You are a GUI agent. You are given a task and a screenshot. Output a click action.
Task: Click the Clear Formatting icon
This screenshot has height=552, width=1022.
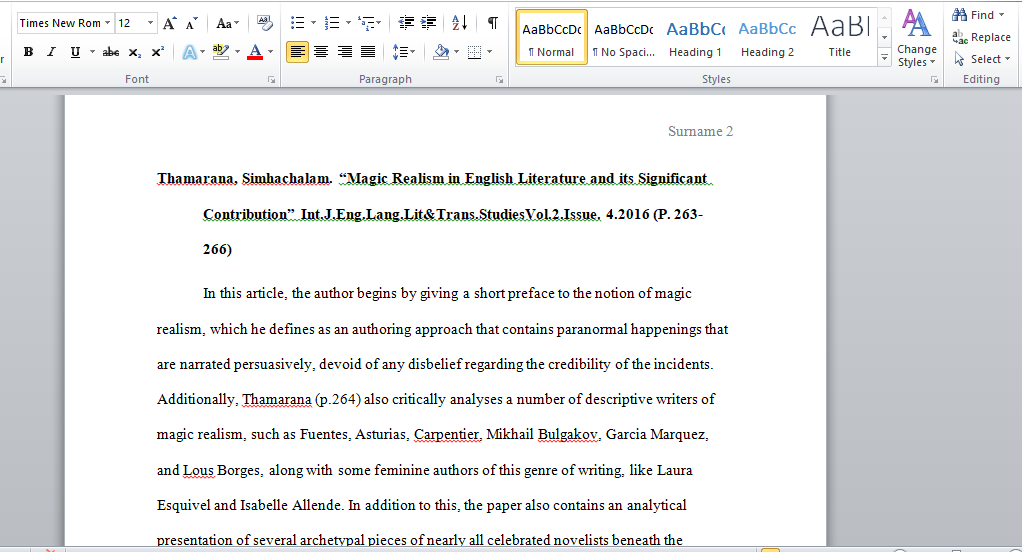[x=264, y=23]
